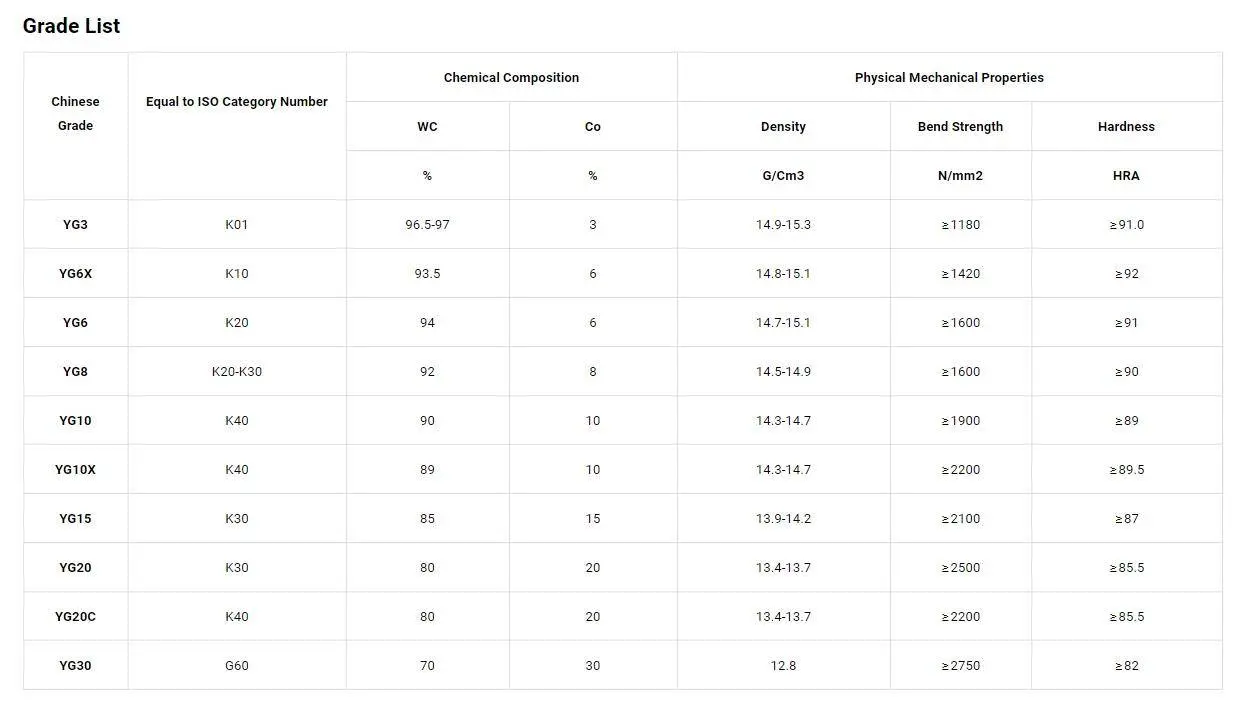Click the YG3 grade row label
The image size is (1244, 703).
(x=76, y=224)
